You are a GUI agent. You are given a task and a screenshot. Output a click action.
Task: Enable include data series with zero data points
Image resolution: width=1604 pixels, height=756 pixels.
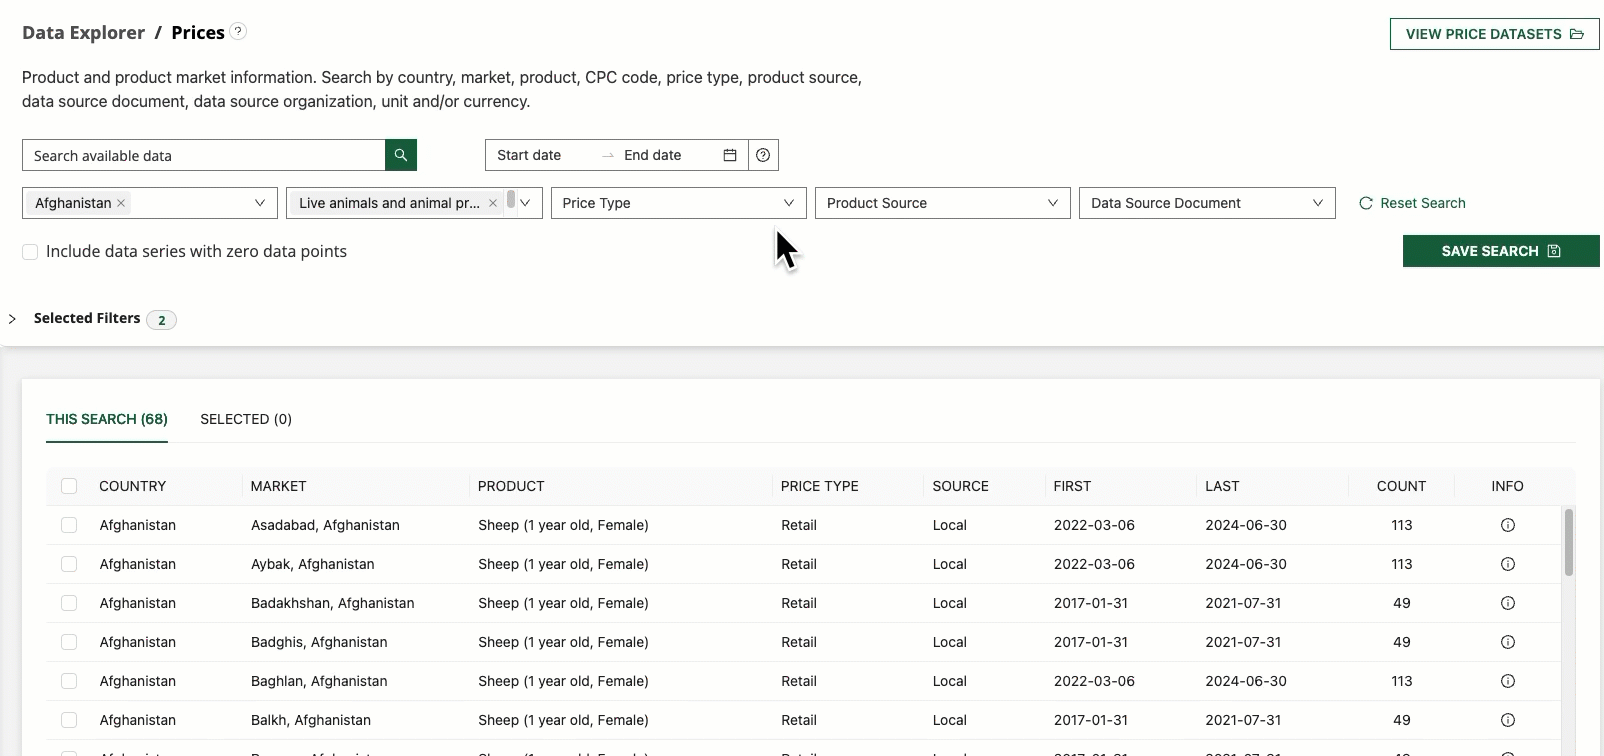click(30, 252)
